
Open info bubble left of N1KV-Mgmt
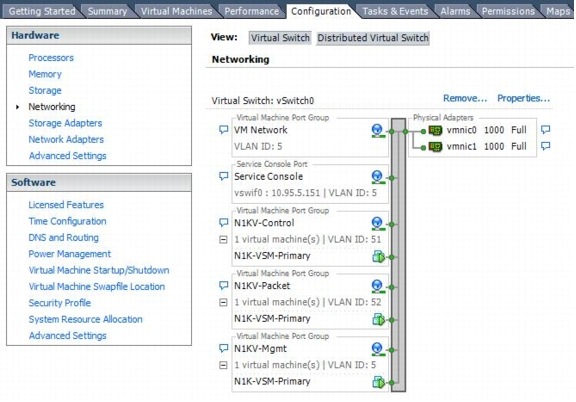tap(223, 348)
